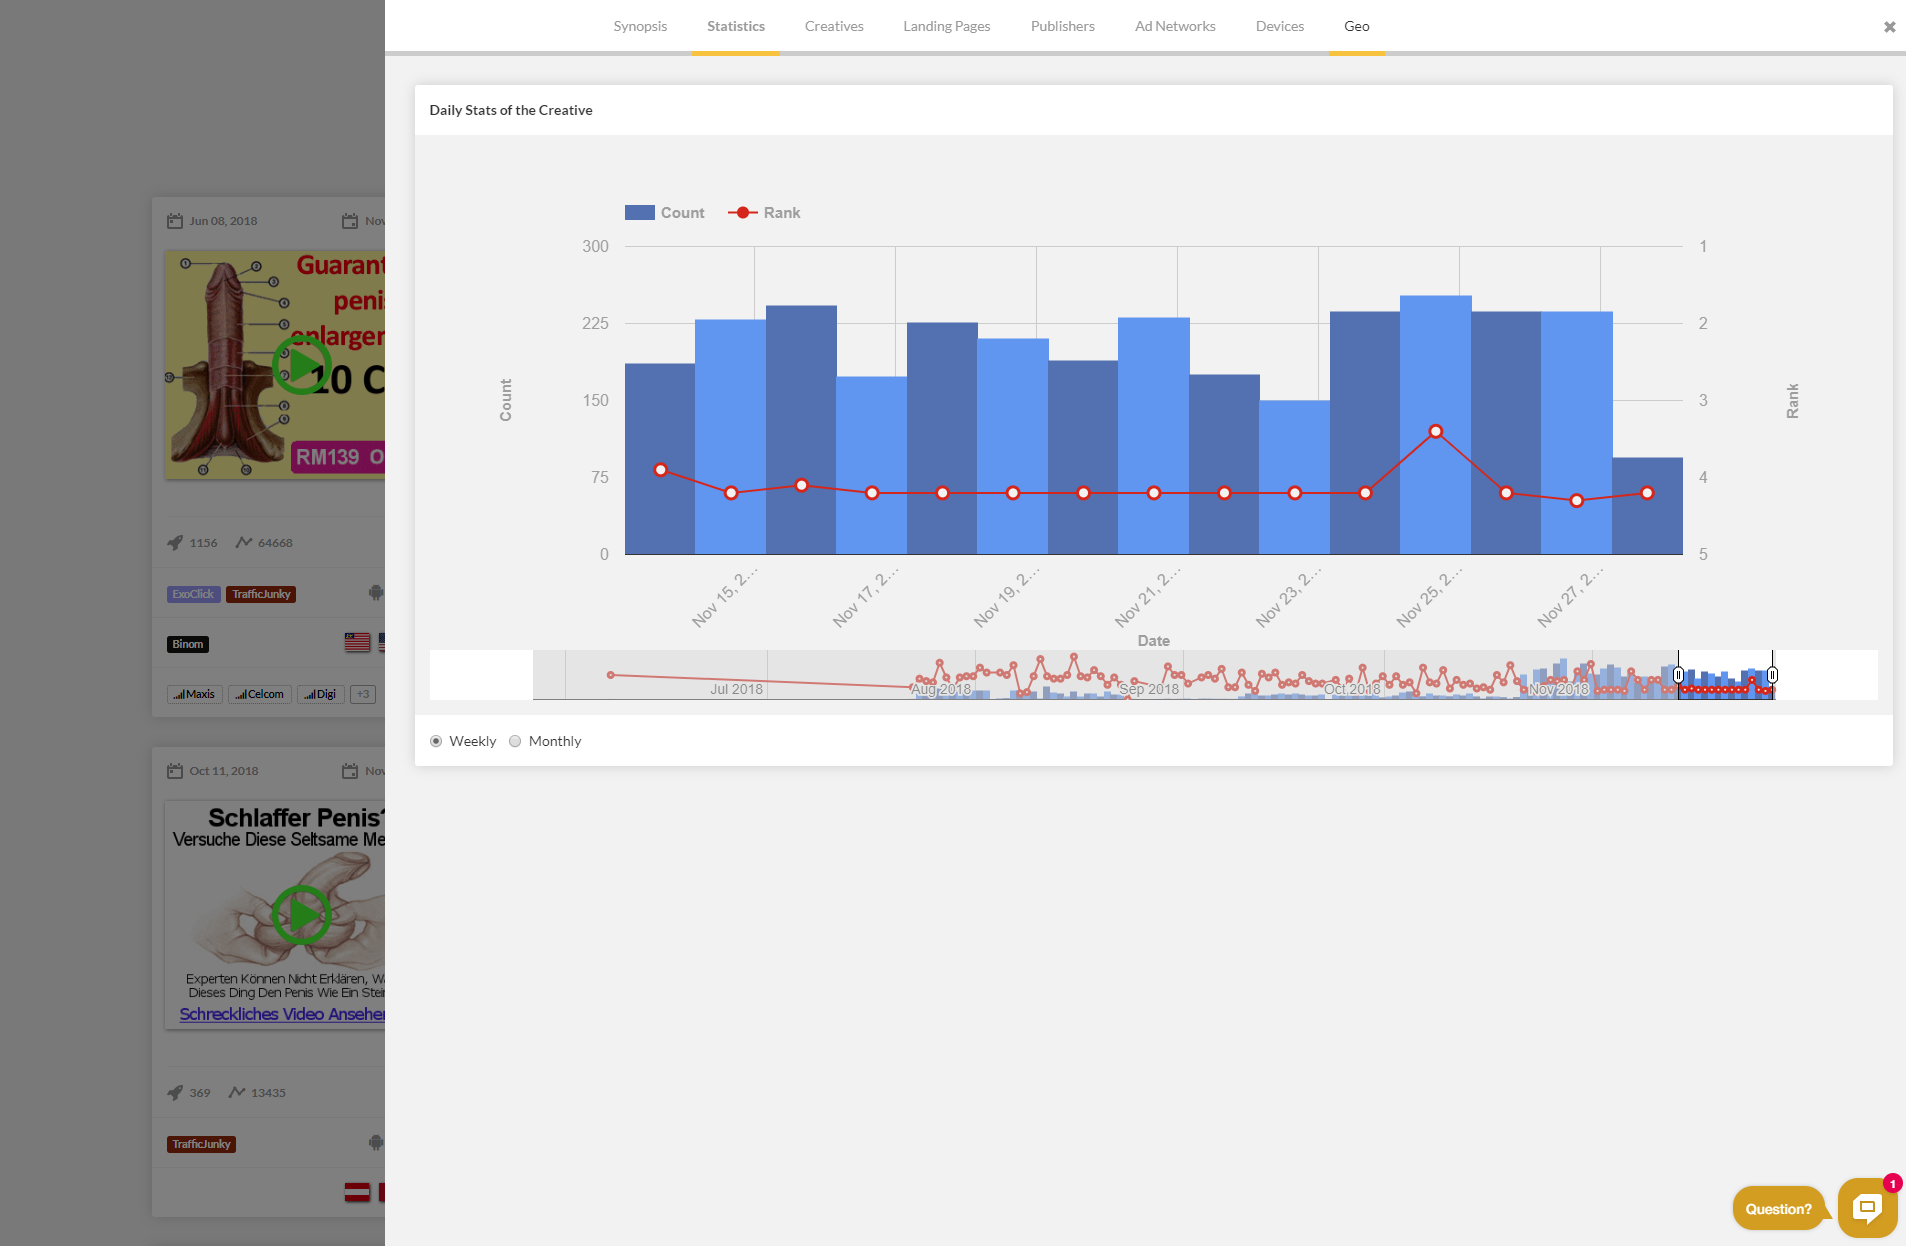1906x1246 pixels.
Task: Click the rocket icon next to 369
Action: click(175, 1093)
